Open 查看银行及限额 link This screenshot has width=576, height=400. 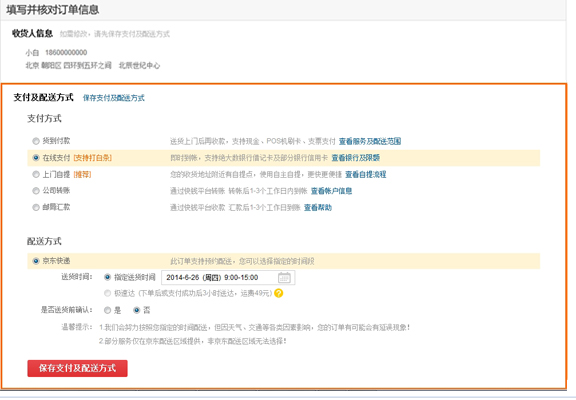pyautogui.click(x=356, y=158)
